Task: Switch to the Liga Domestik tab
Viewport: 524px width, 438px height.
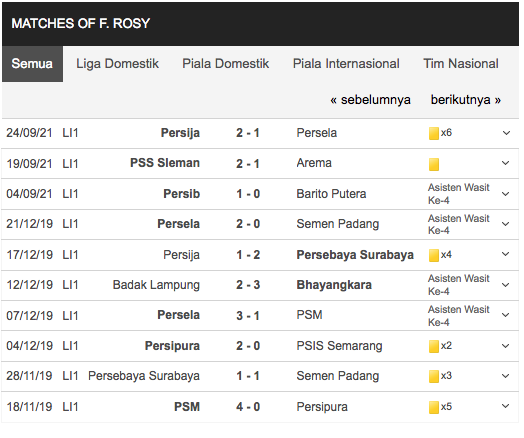Action: [117, 64]
